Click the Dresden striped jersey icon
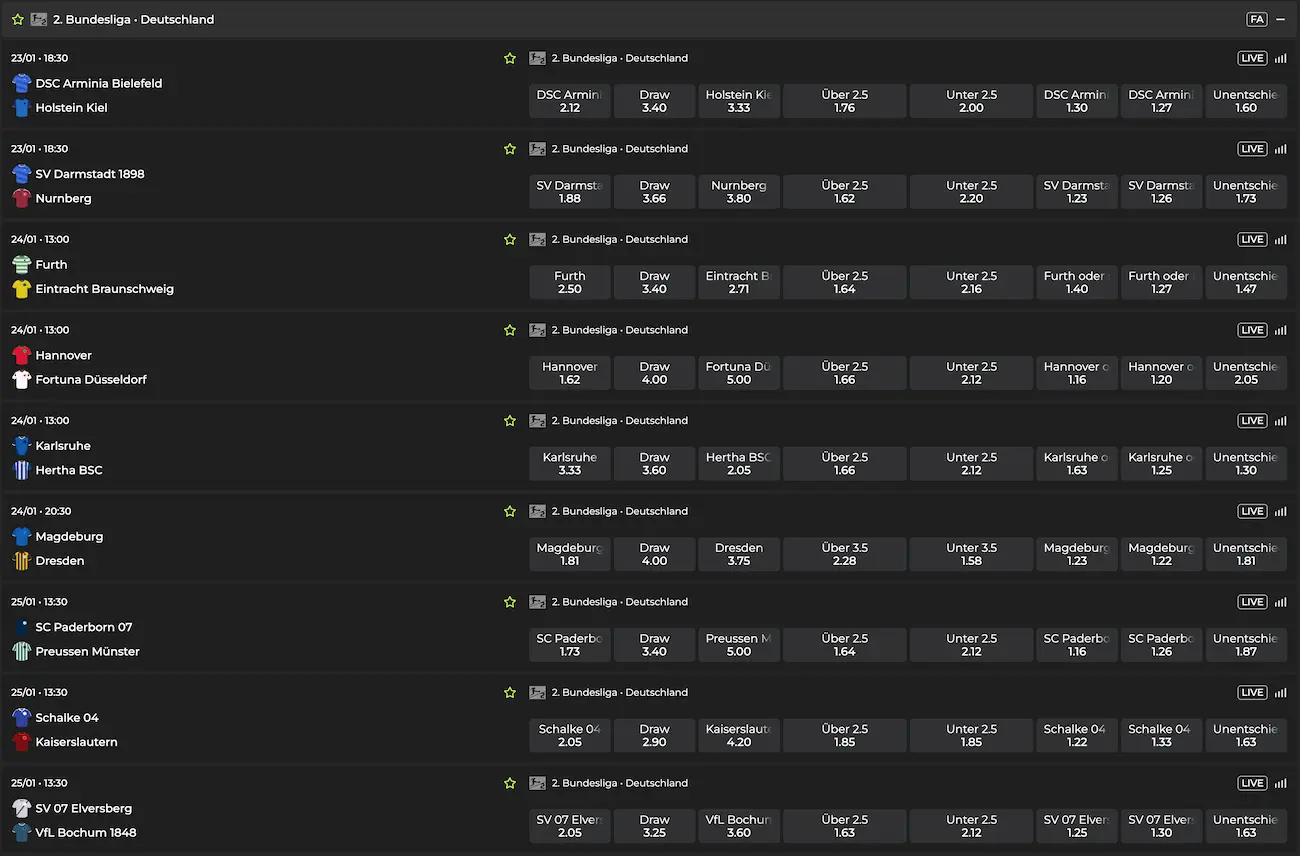Screen dimensions: 1300x856 coord(21,561)
